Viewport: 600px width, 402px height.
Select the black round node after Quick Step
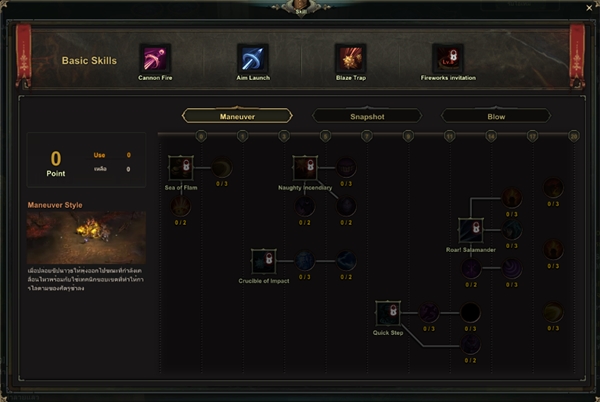tap(470, 313)
